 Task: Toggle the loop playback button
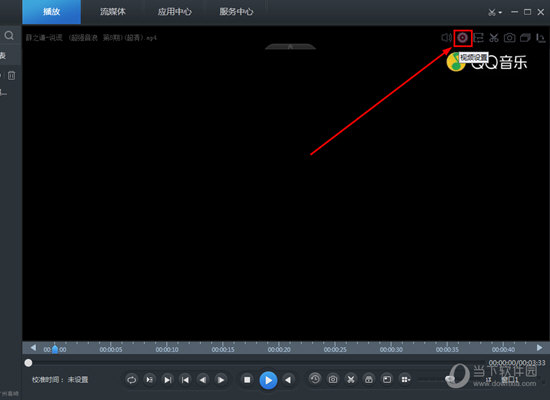[x=132, y=380]
